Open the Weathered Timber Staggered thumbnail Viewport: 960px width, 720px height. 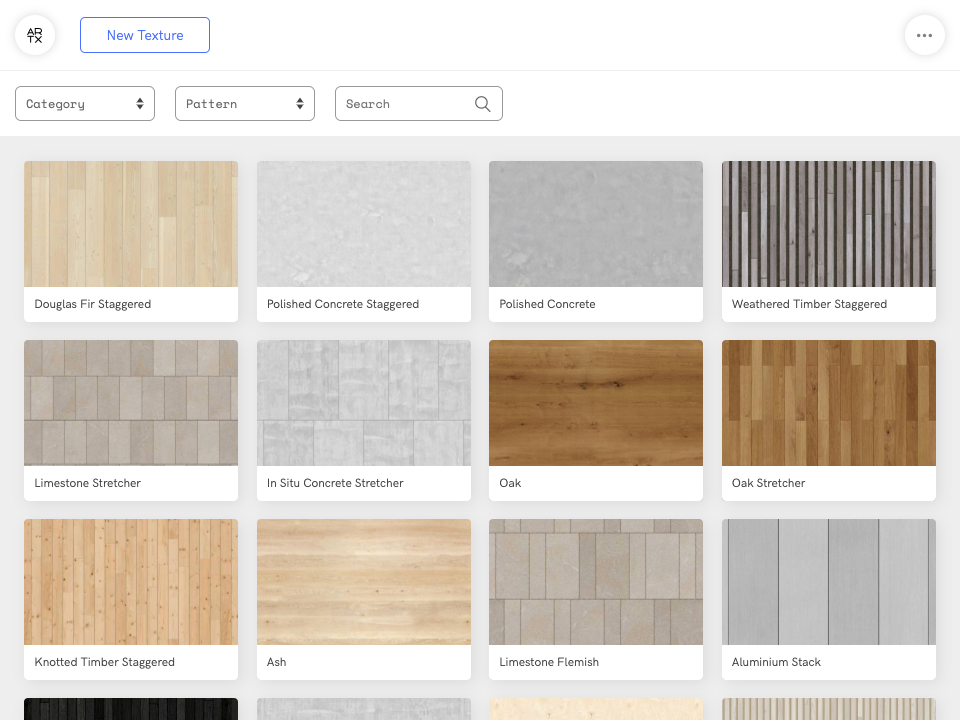pyautogui.click(x=829, y=224)
